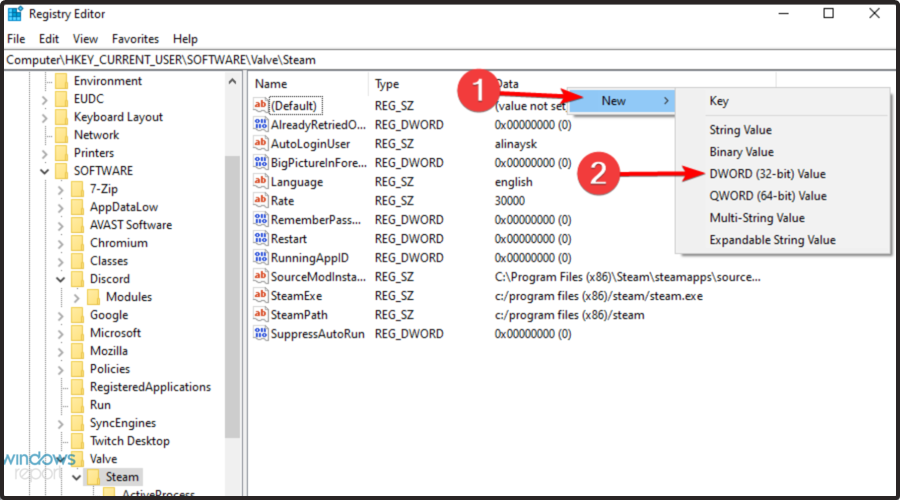Click the Environment folder icon
Screen dimensions: 900x500
tap(62, 81)
